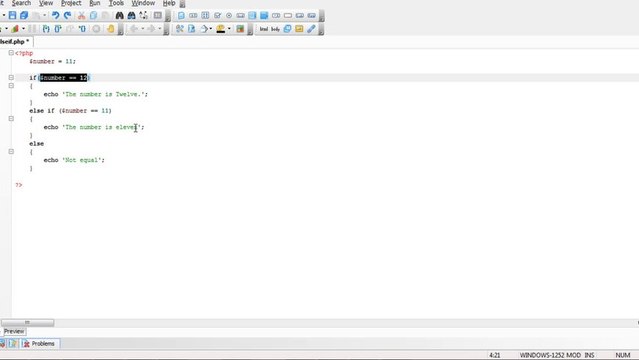Click the Replace text toolbar icon
639x360 pixels.
143,15
